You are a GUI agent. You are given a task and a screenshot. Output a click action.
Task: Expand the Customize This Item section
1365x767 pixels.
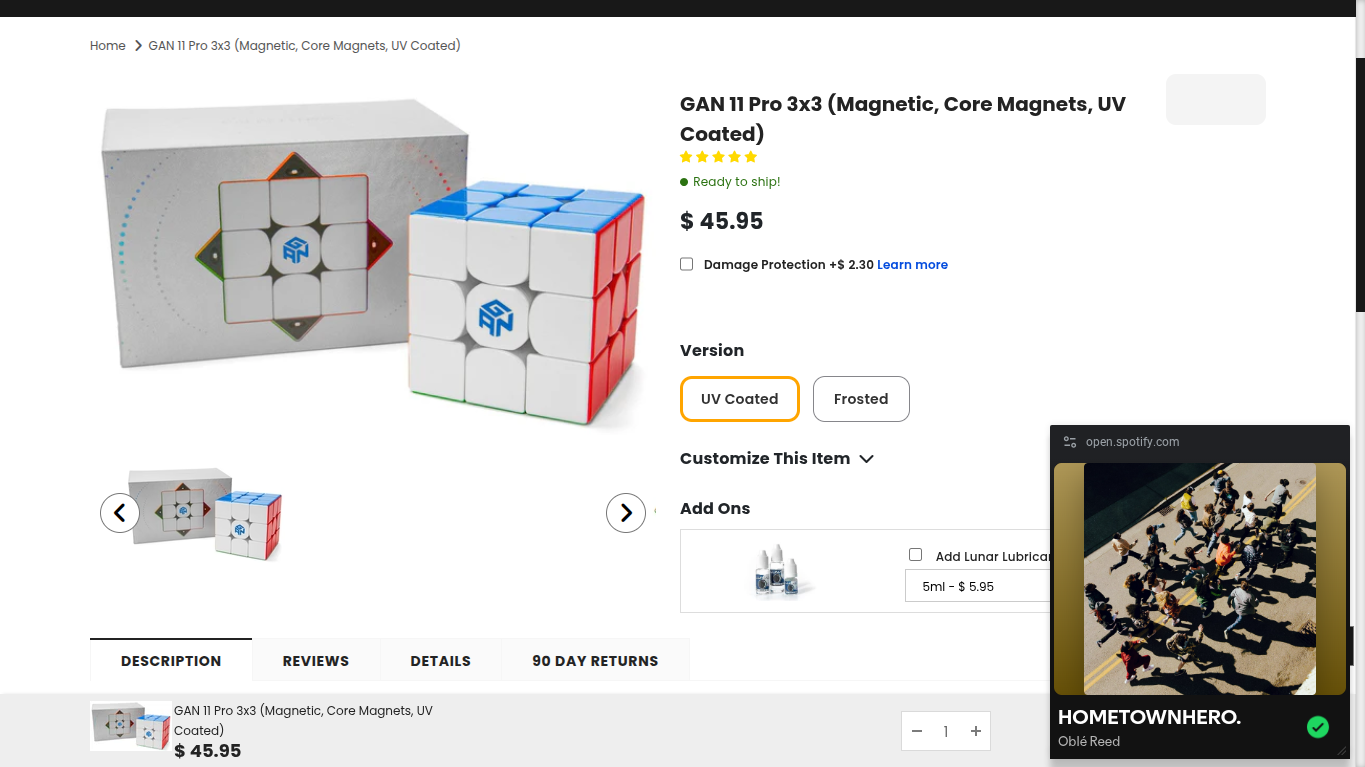(777, 458)
